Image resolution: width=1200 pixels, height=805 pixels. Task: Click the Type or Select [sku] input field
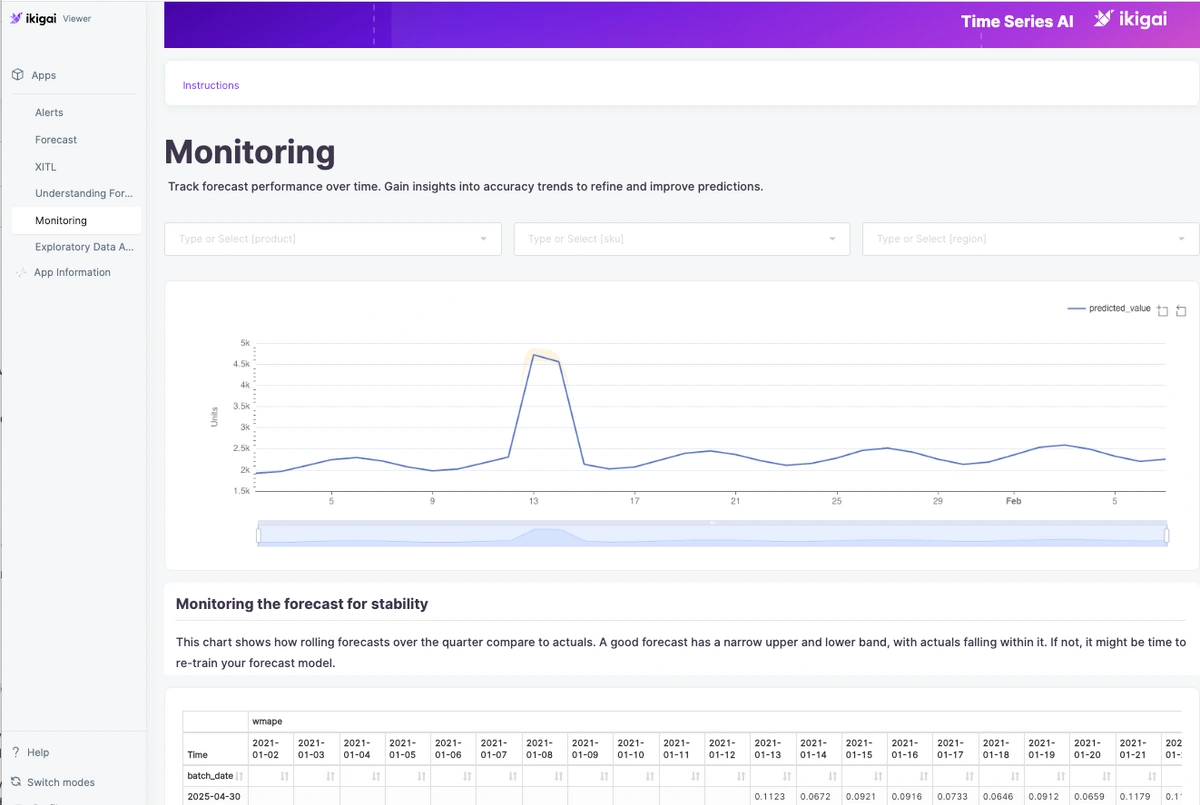(x=681, y=239)
